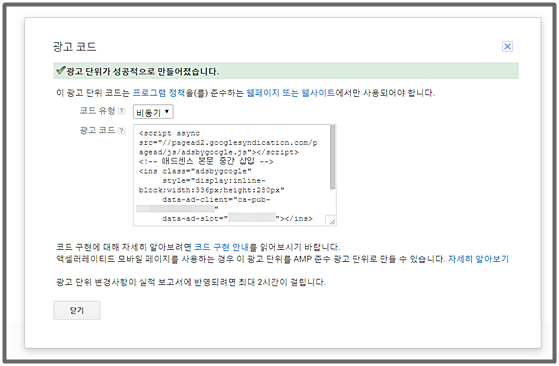
Task: Click the ad code box vertical scrollbar
Action: tap(332, 157)
